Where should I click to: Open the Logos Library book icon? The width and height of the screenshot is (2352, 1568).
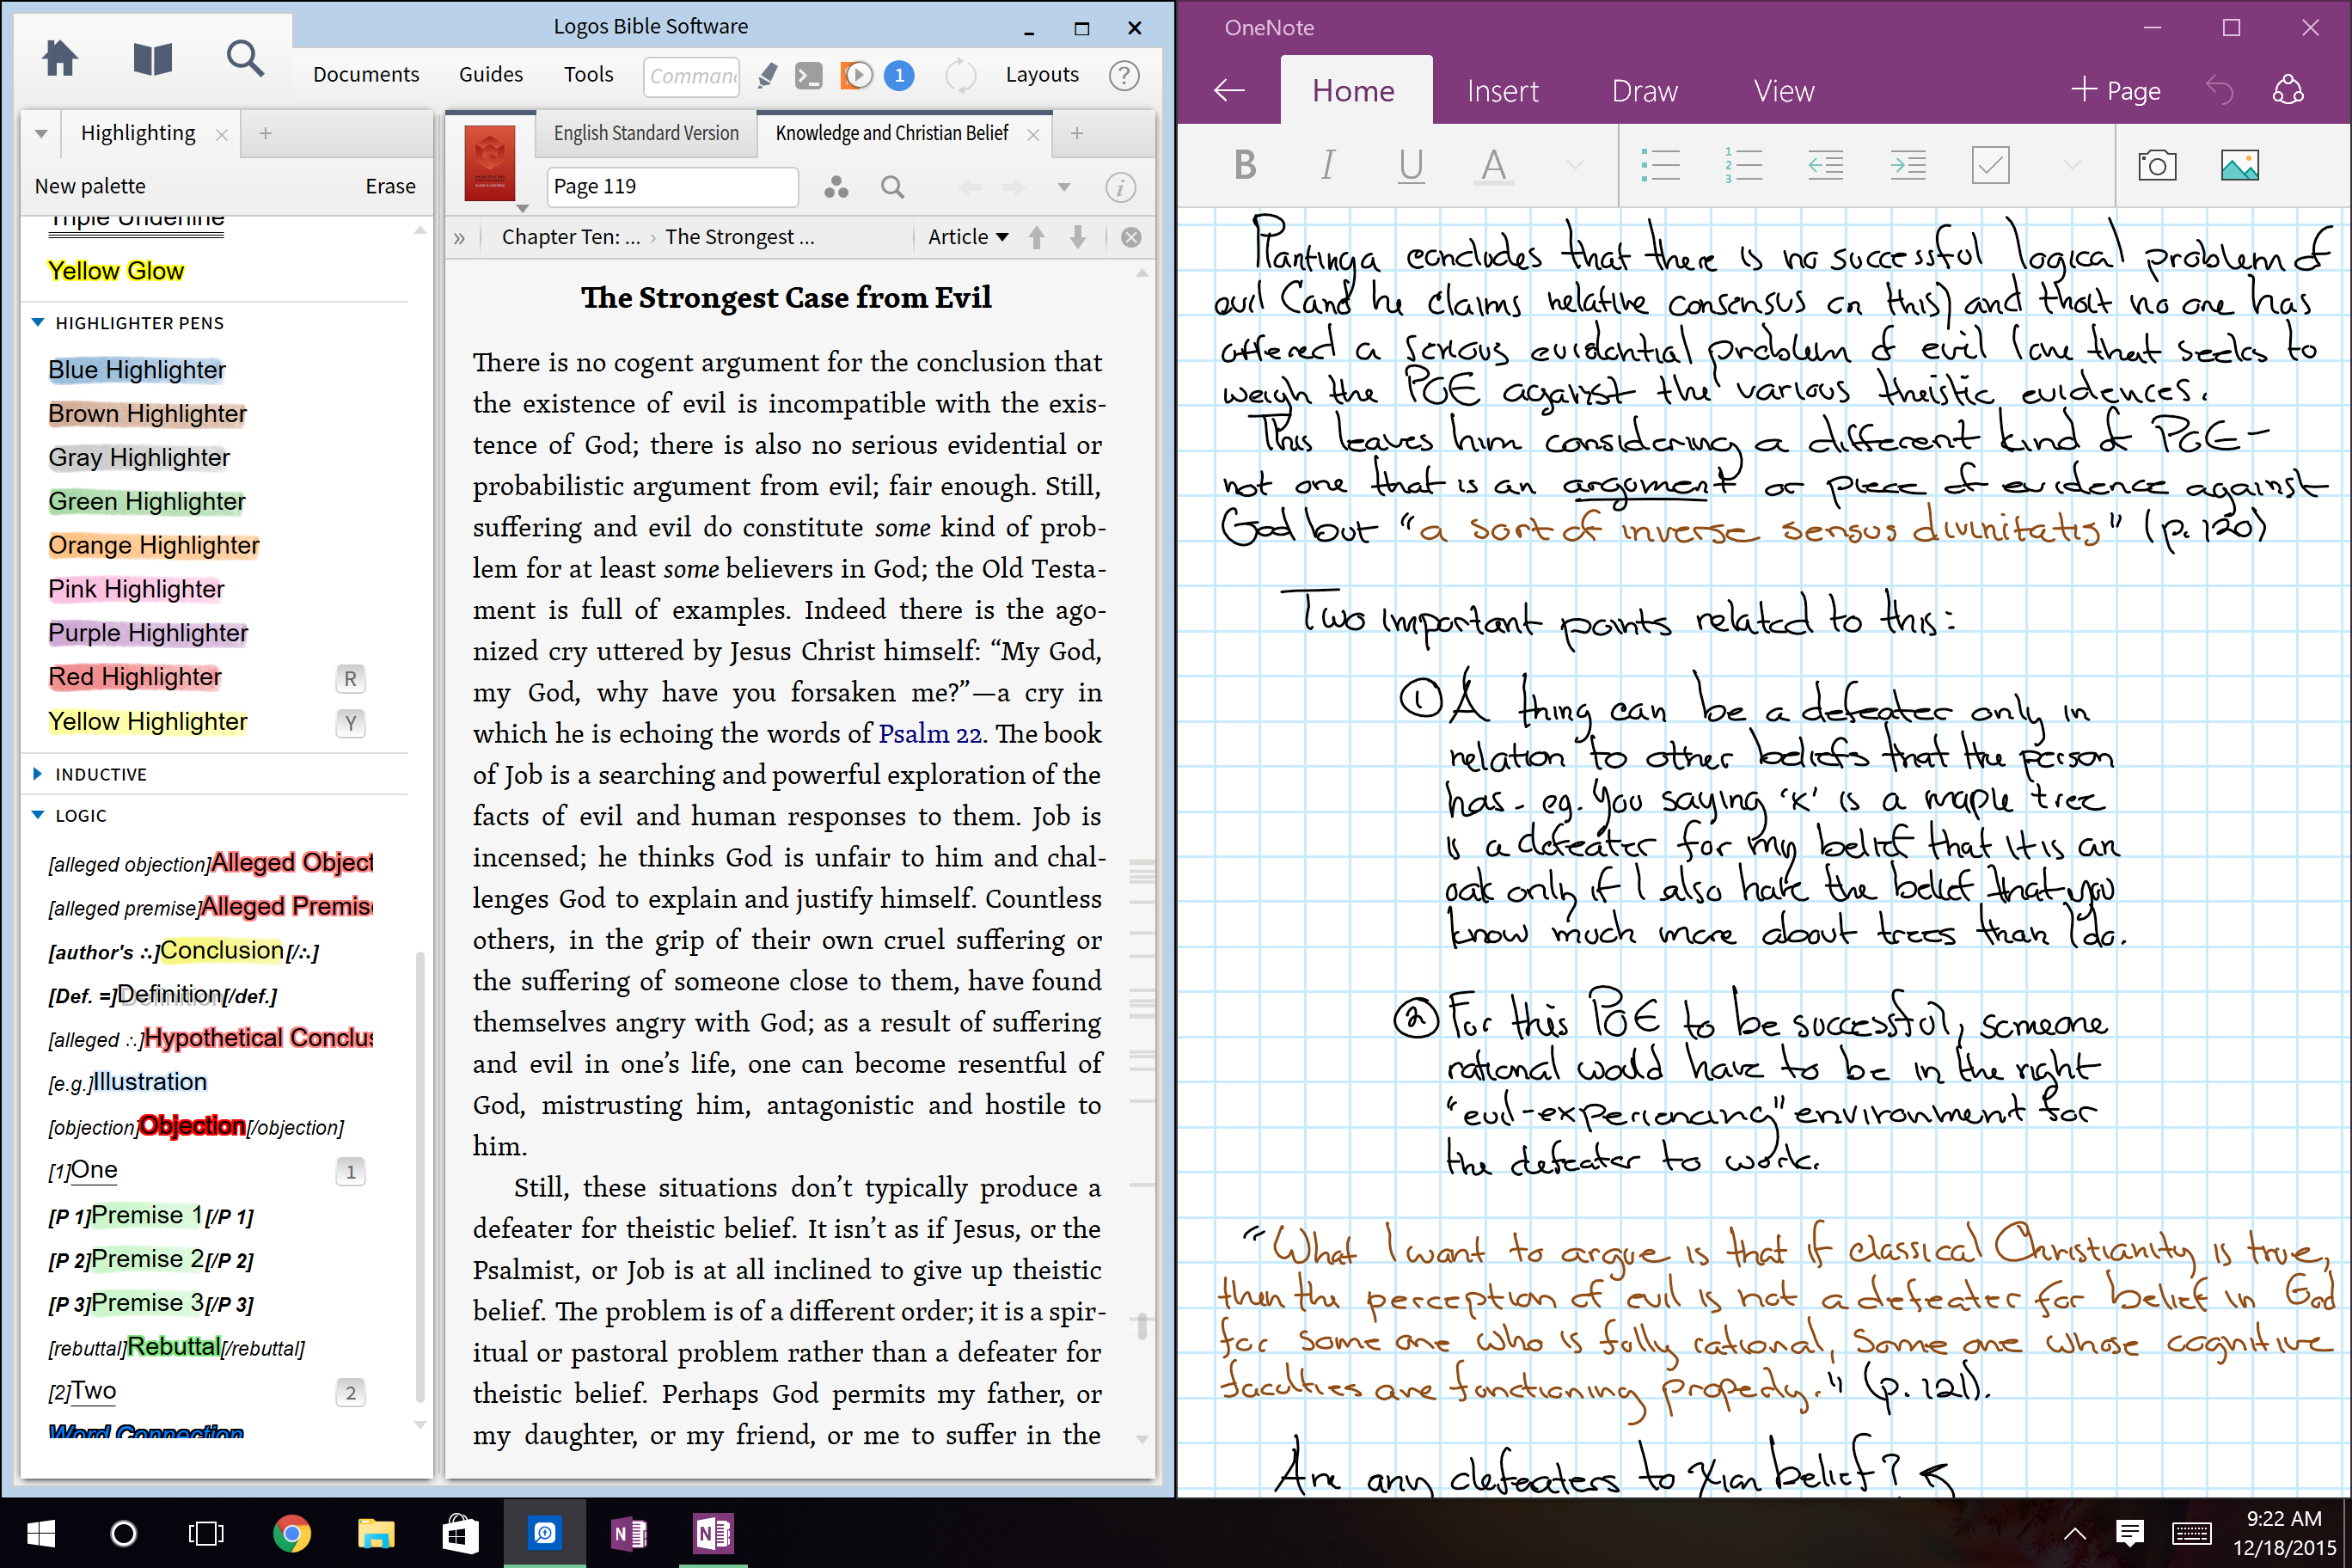[x=152, y=60]
